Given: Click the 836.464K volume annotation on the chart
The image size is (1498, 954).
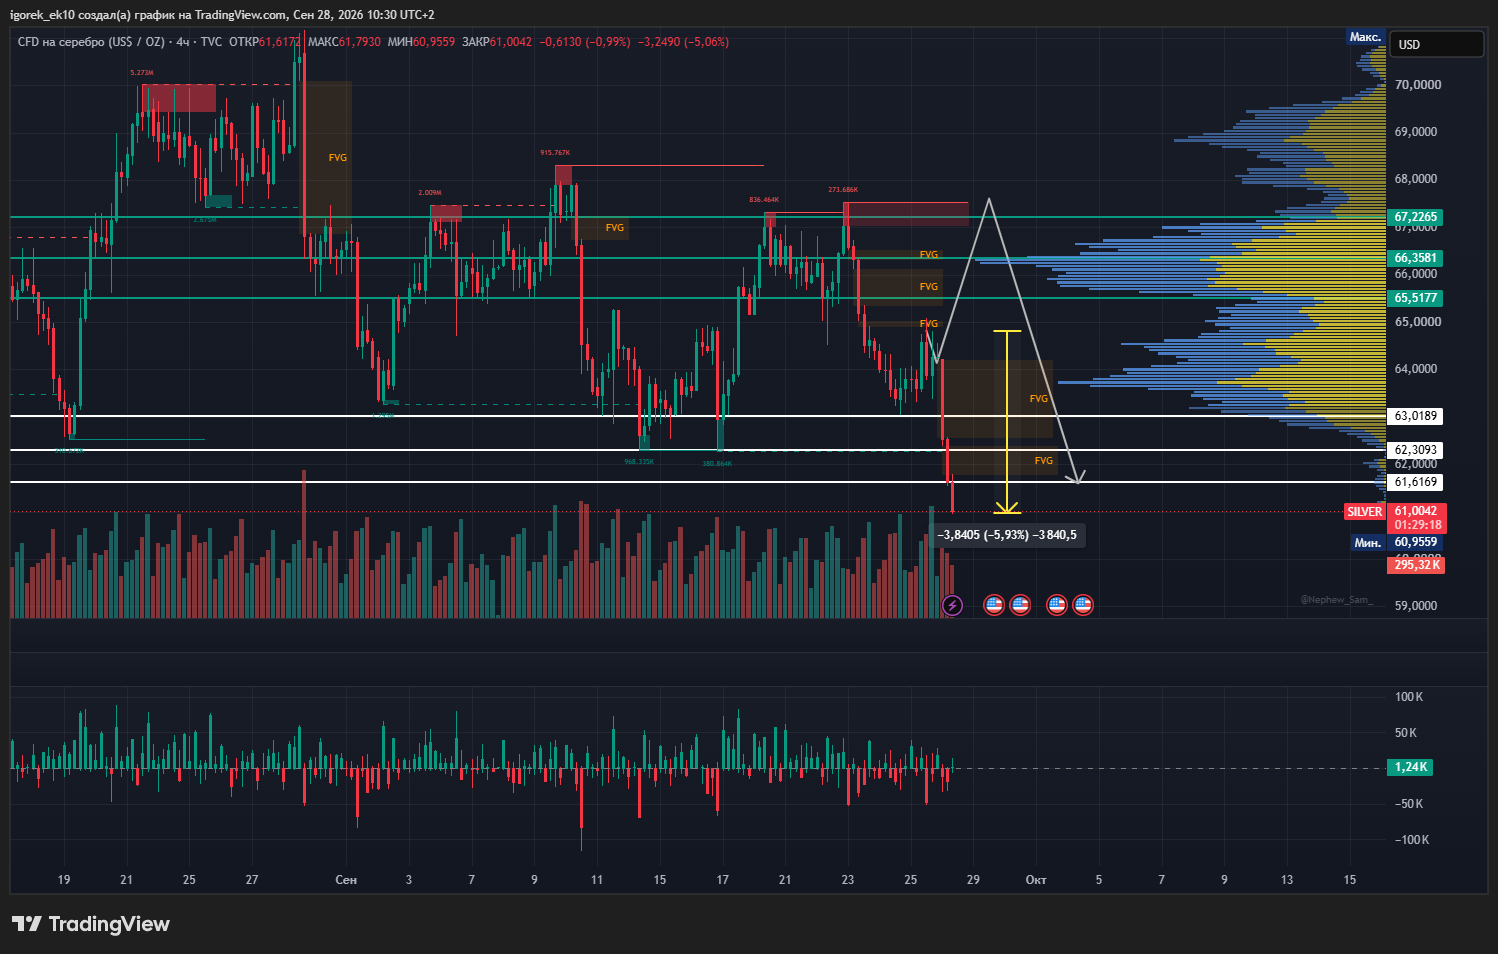Looking at the screenshot, I should point(764,200).
